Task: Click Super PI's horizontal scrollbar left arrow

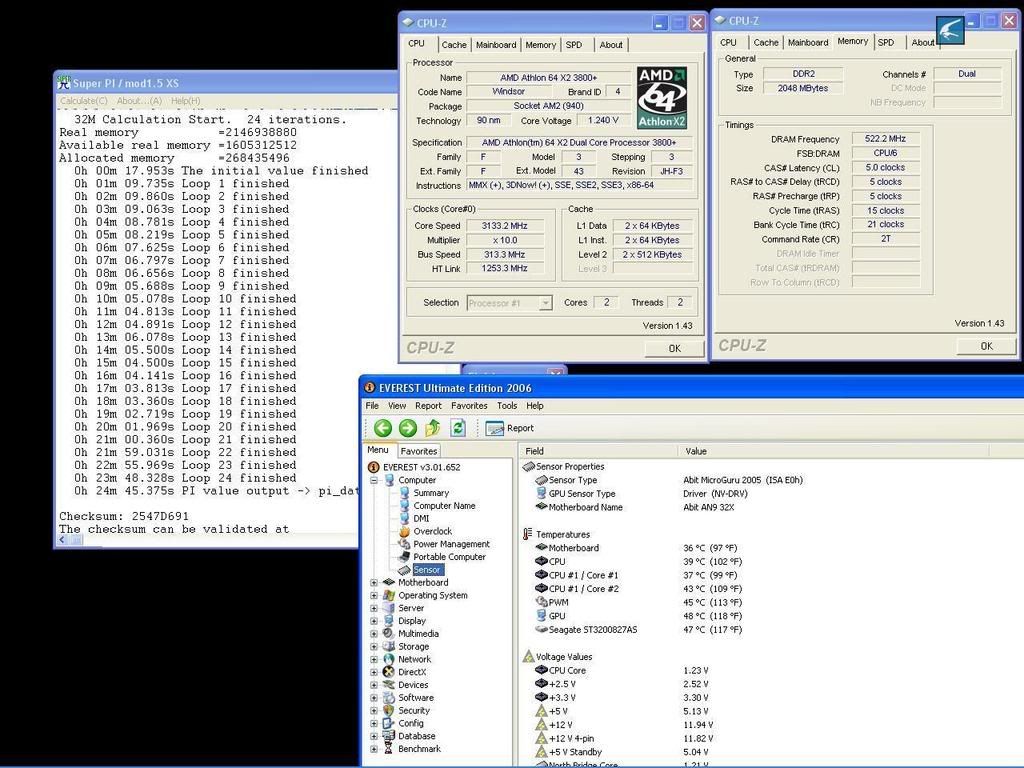Action: pos(63,540)
